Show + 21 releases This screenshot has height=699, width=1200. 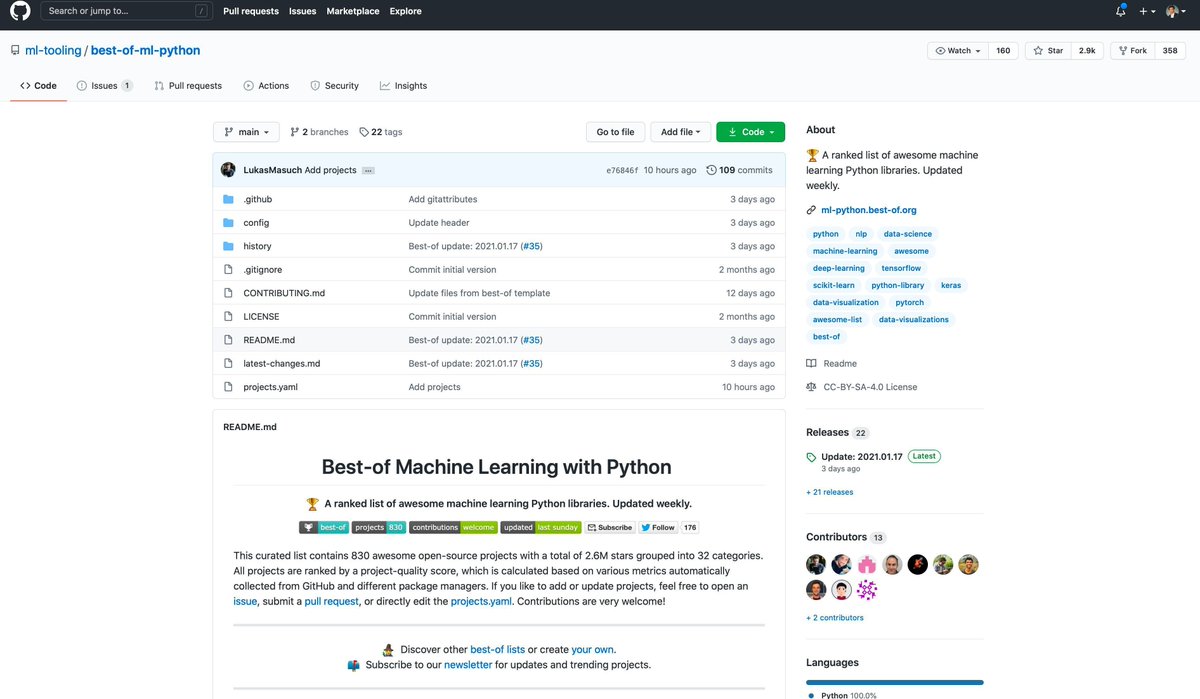[x=830, y=492]
